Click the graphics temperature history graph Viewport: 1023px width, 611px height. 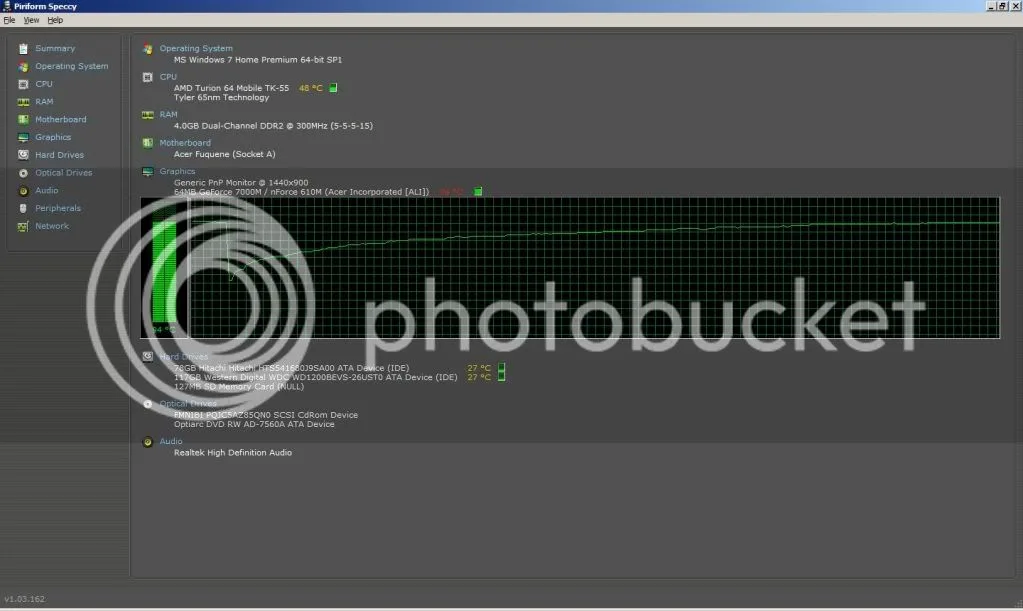[594, 268]
